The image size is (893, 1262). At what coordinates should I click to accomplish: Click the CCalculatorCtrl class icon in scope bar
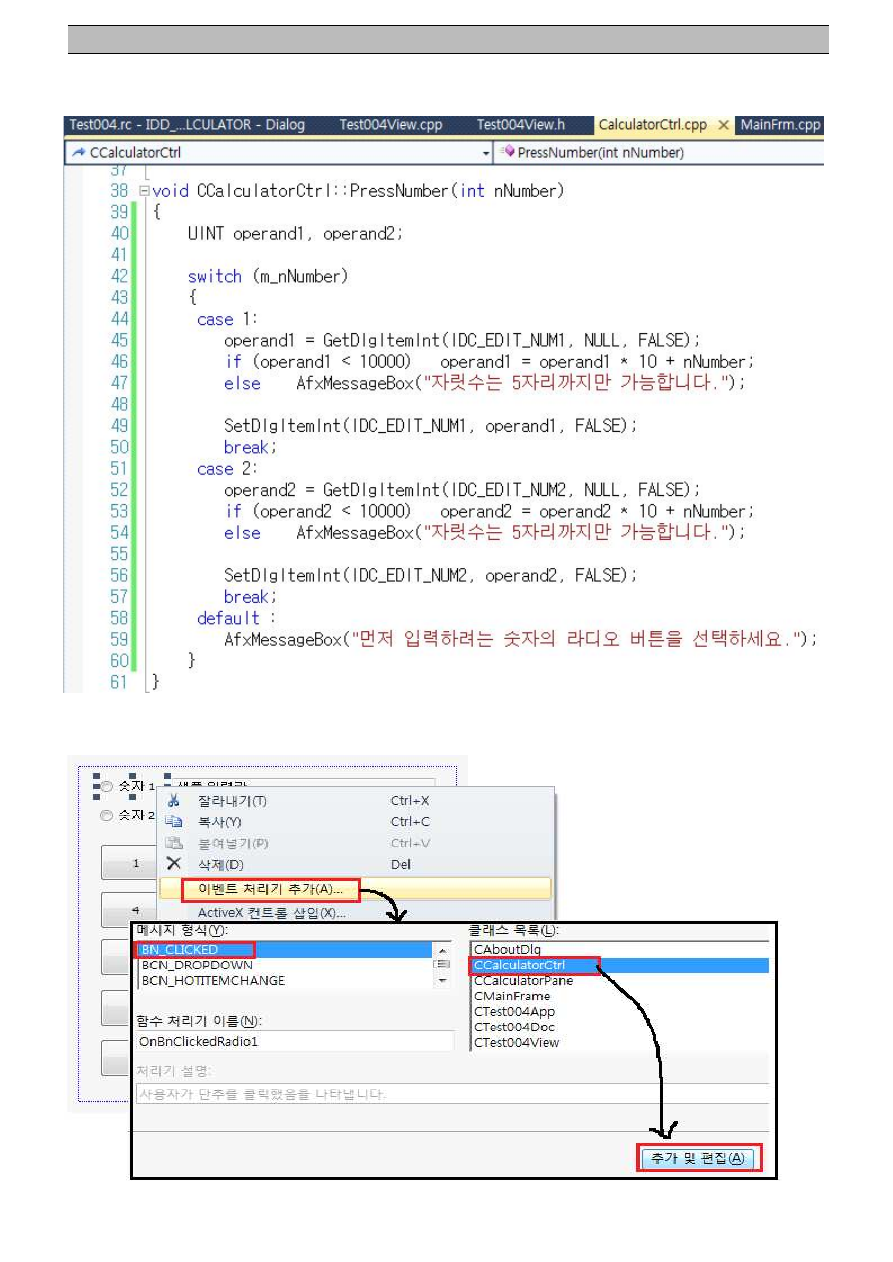(x=77, y=153)
